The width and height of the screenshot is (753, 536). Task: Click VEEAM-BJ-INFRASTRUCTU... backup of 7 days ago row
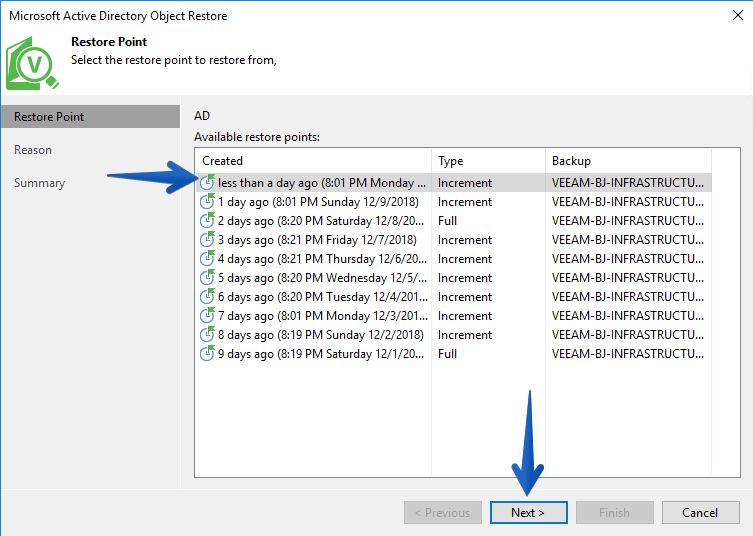click(628, 316)
